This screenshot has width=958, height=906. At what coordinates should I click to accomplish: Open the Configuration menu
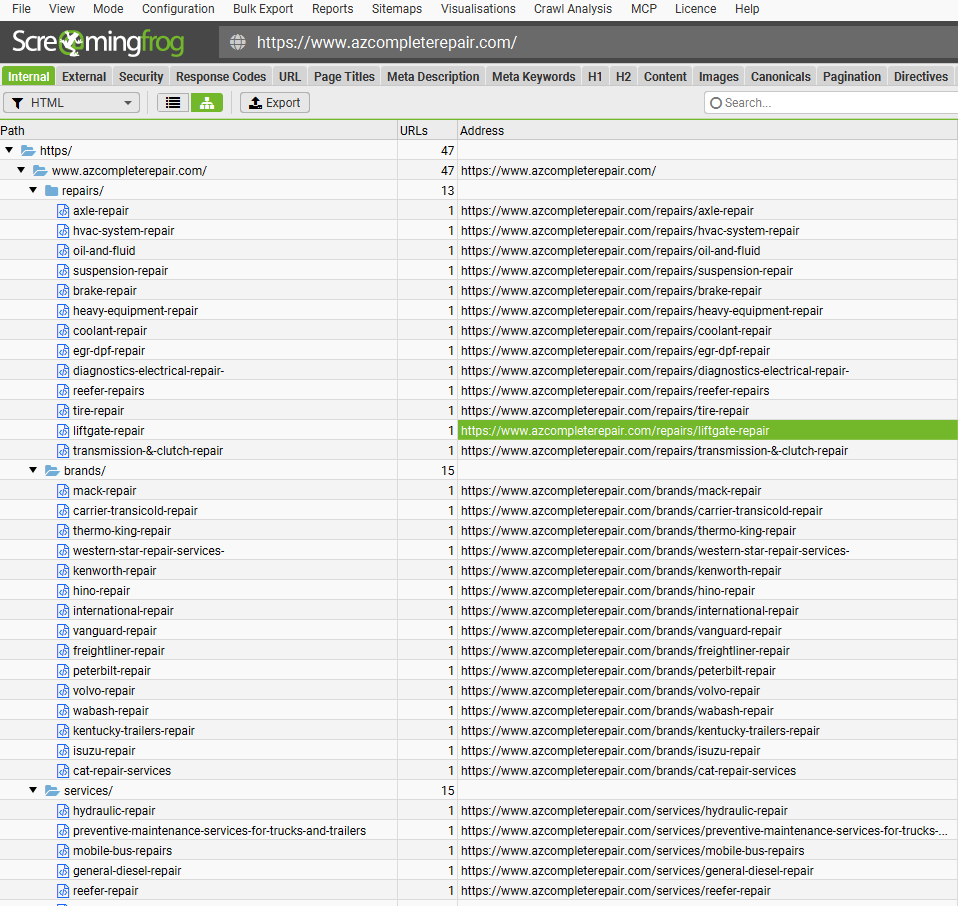178,9
